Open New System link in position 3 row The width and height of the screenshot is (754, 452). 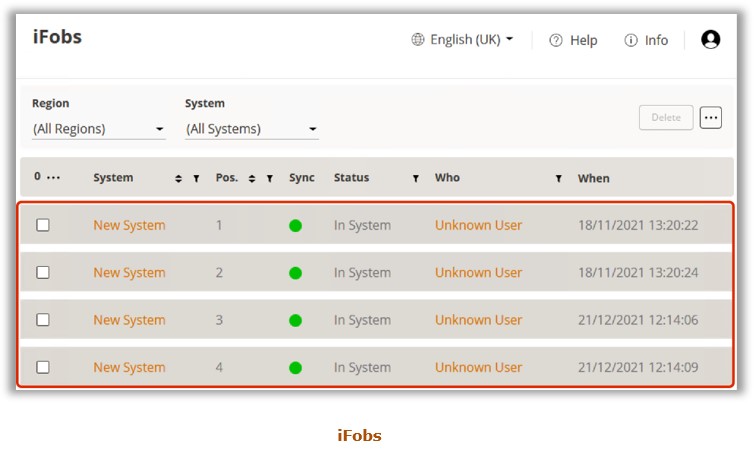(x=129, y=320)
